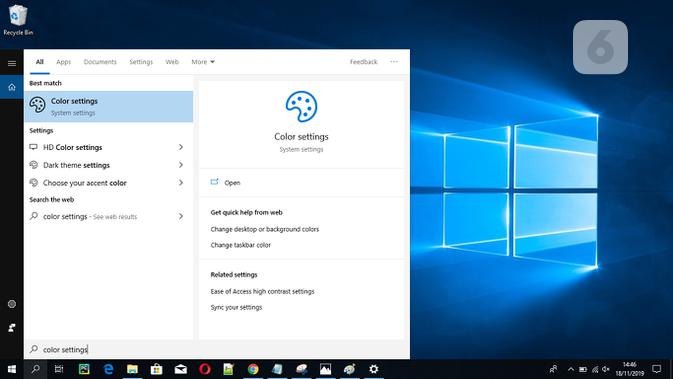Click the search box containing color settings
Image resolution: width=673 pixels, height=379 pixels.
pos(217,349)
